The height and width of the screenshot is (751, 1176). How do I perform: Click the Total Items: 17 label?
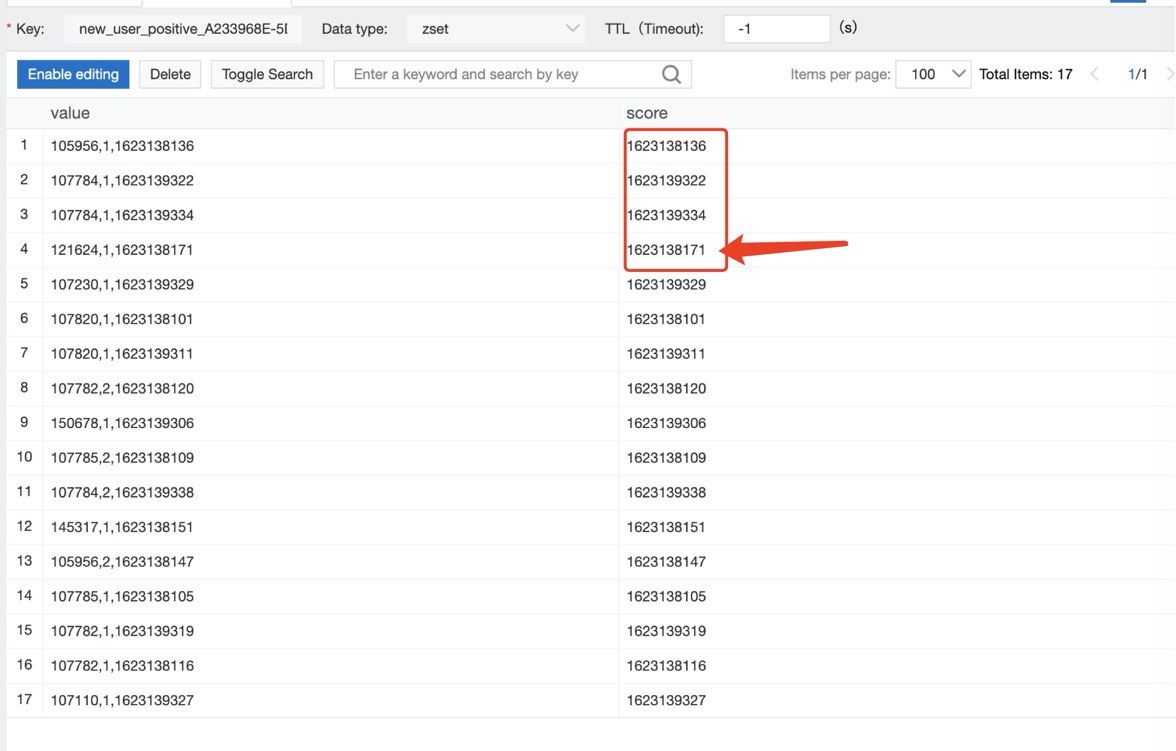click(1025, 74)
